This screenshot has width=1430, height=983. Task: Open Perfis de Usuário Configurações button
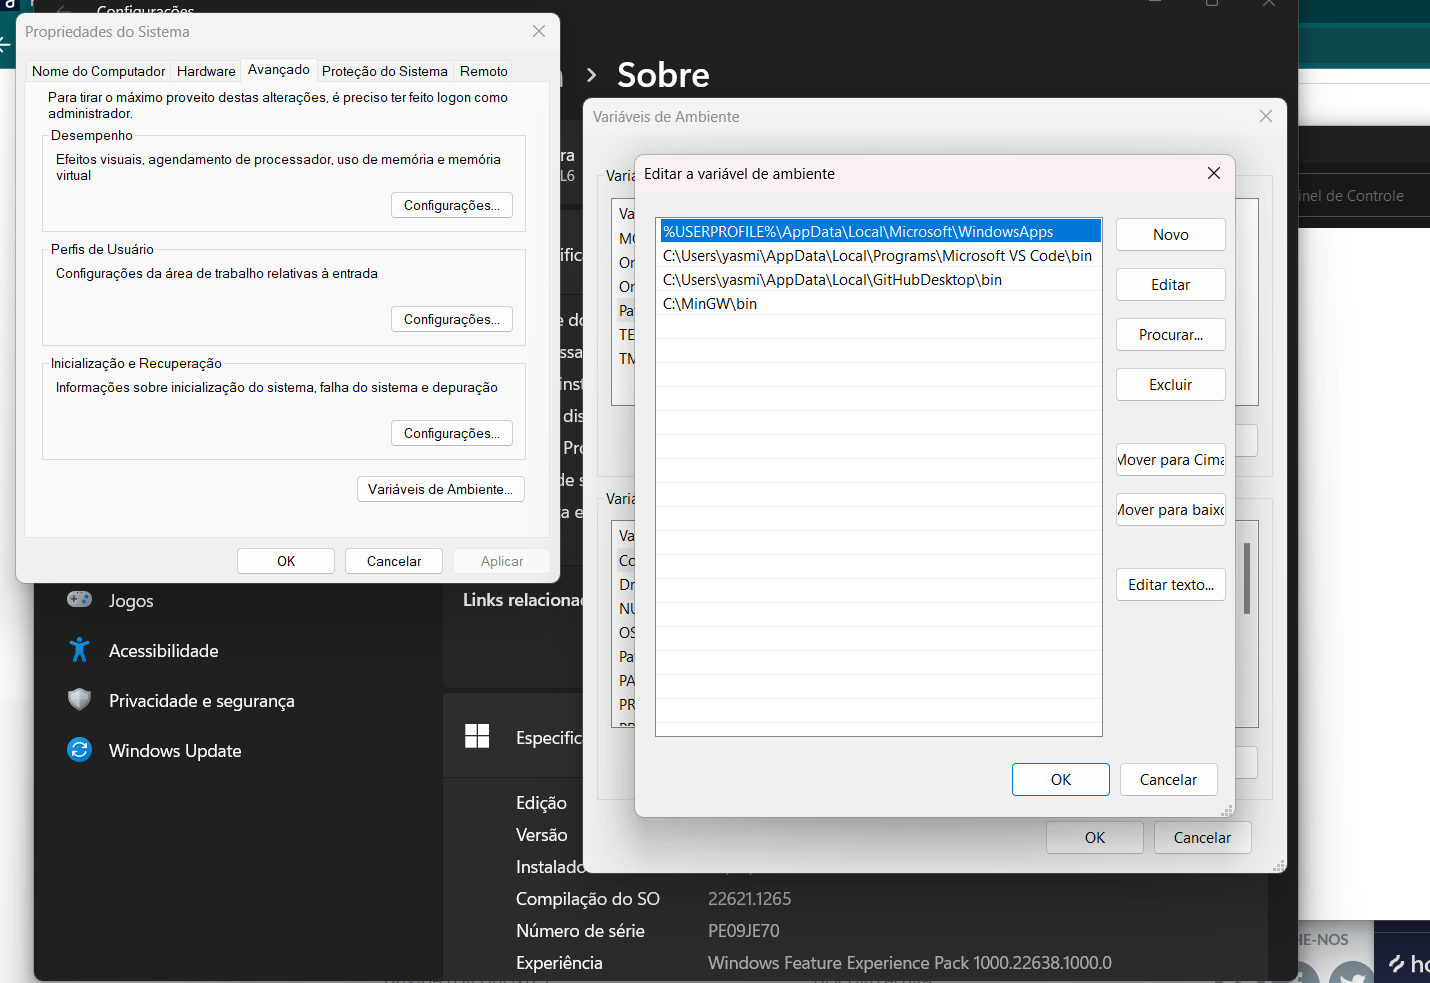[x=452, y=319]
